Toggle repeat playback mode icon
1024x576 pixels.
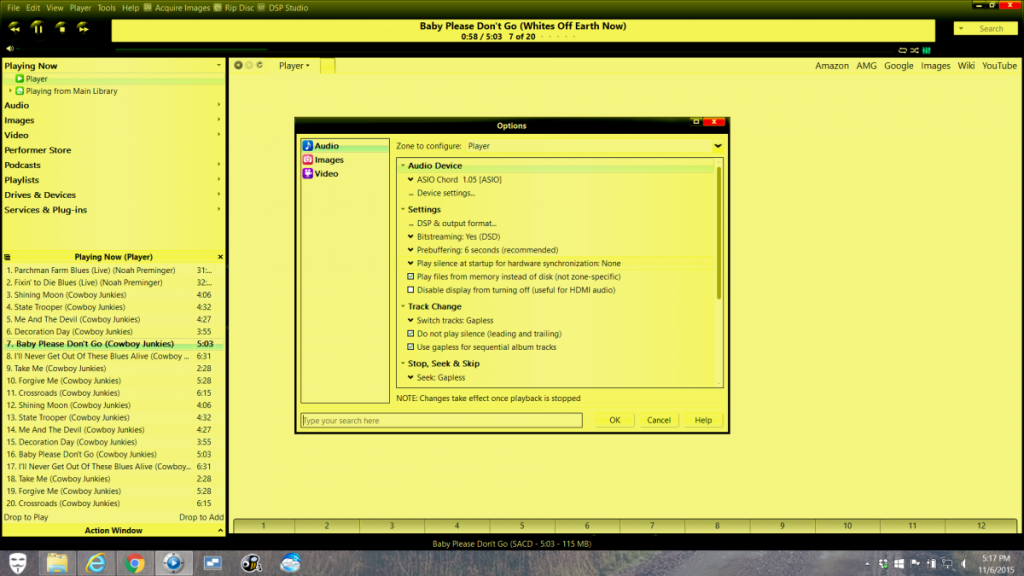(903, 50)
